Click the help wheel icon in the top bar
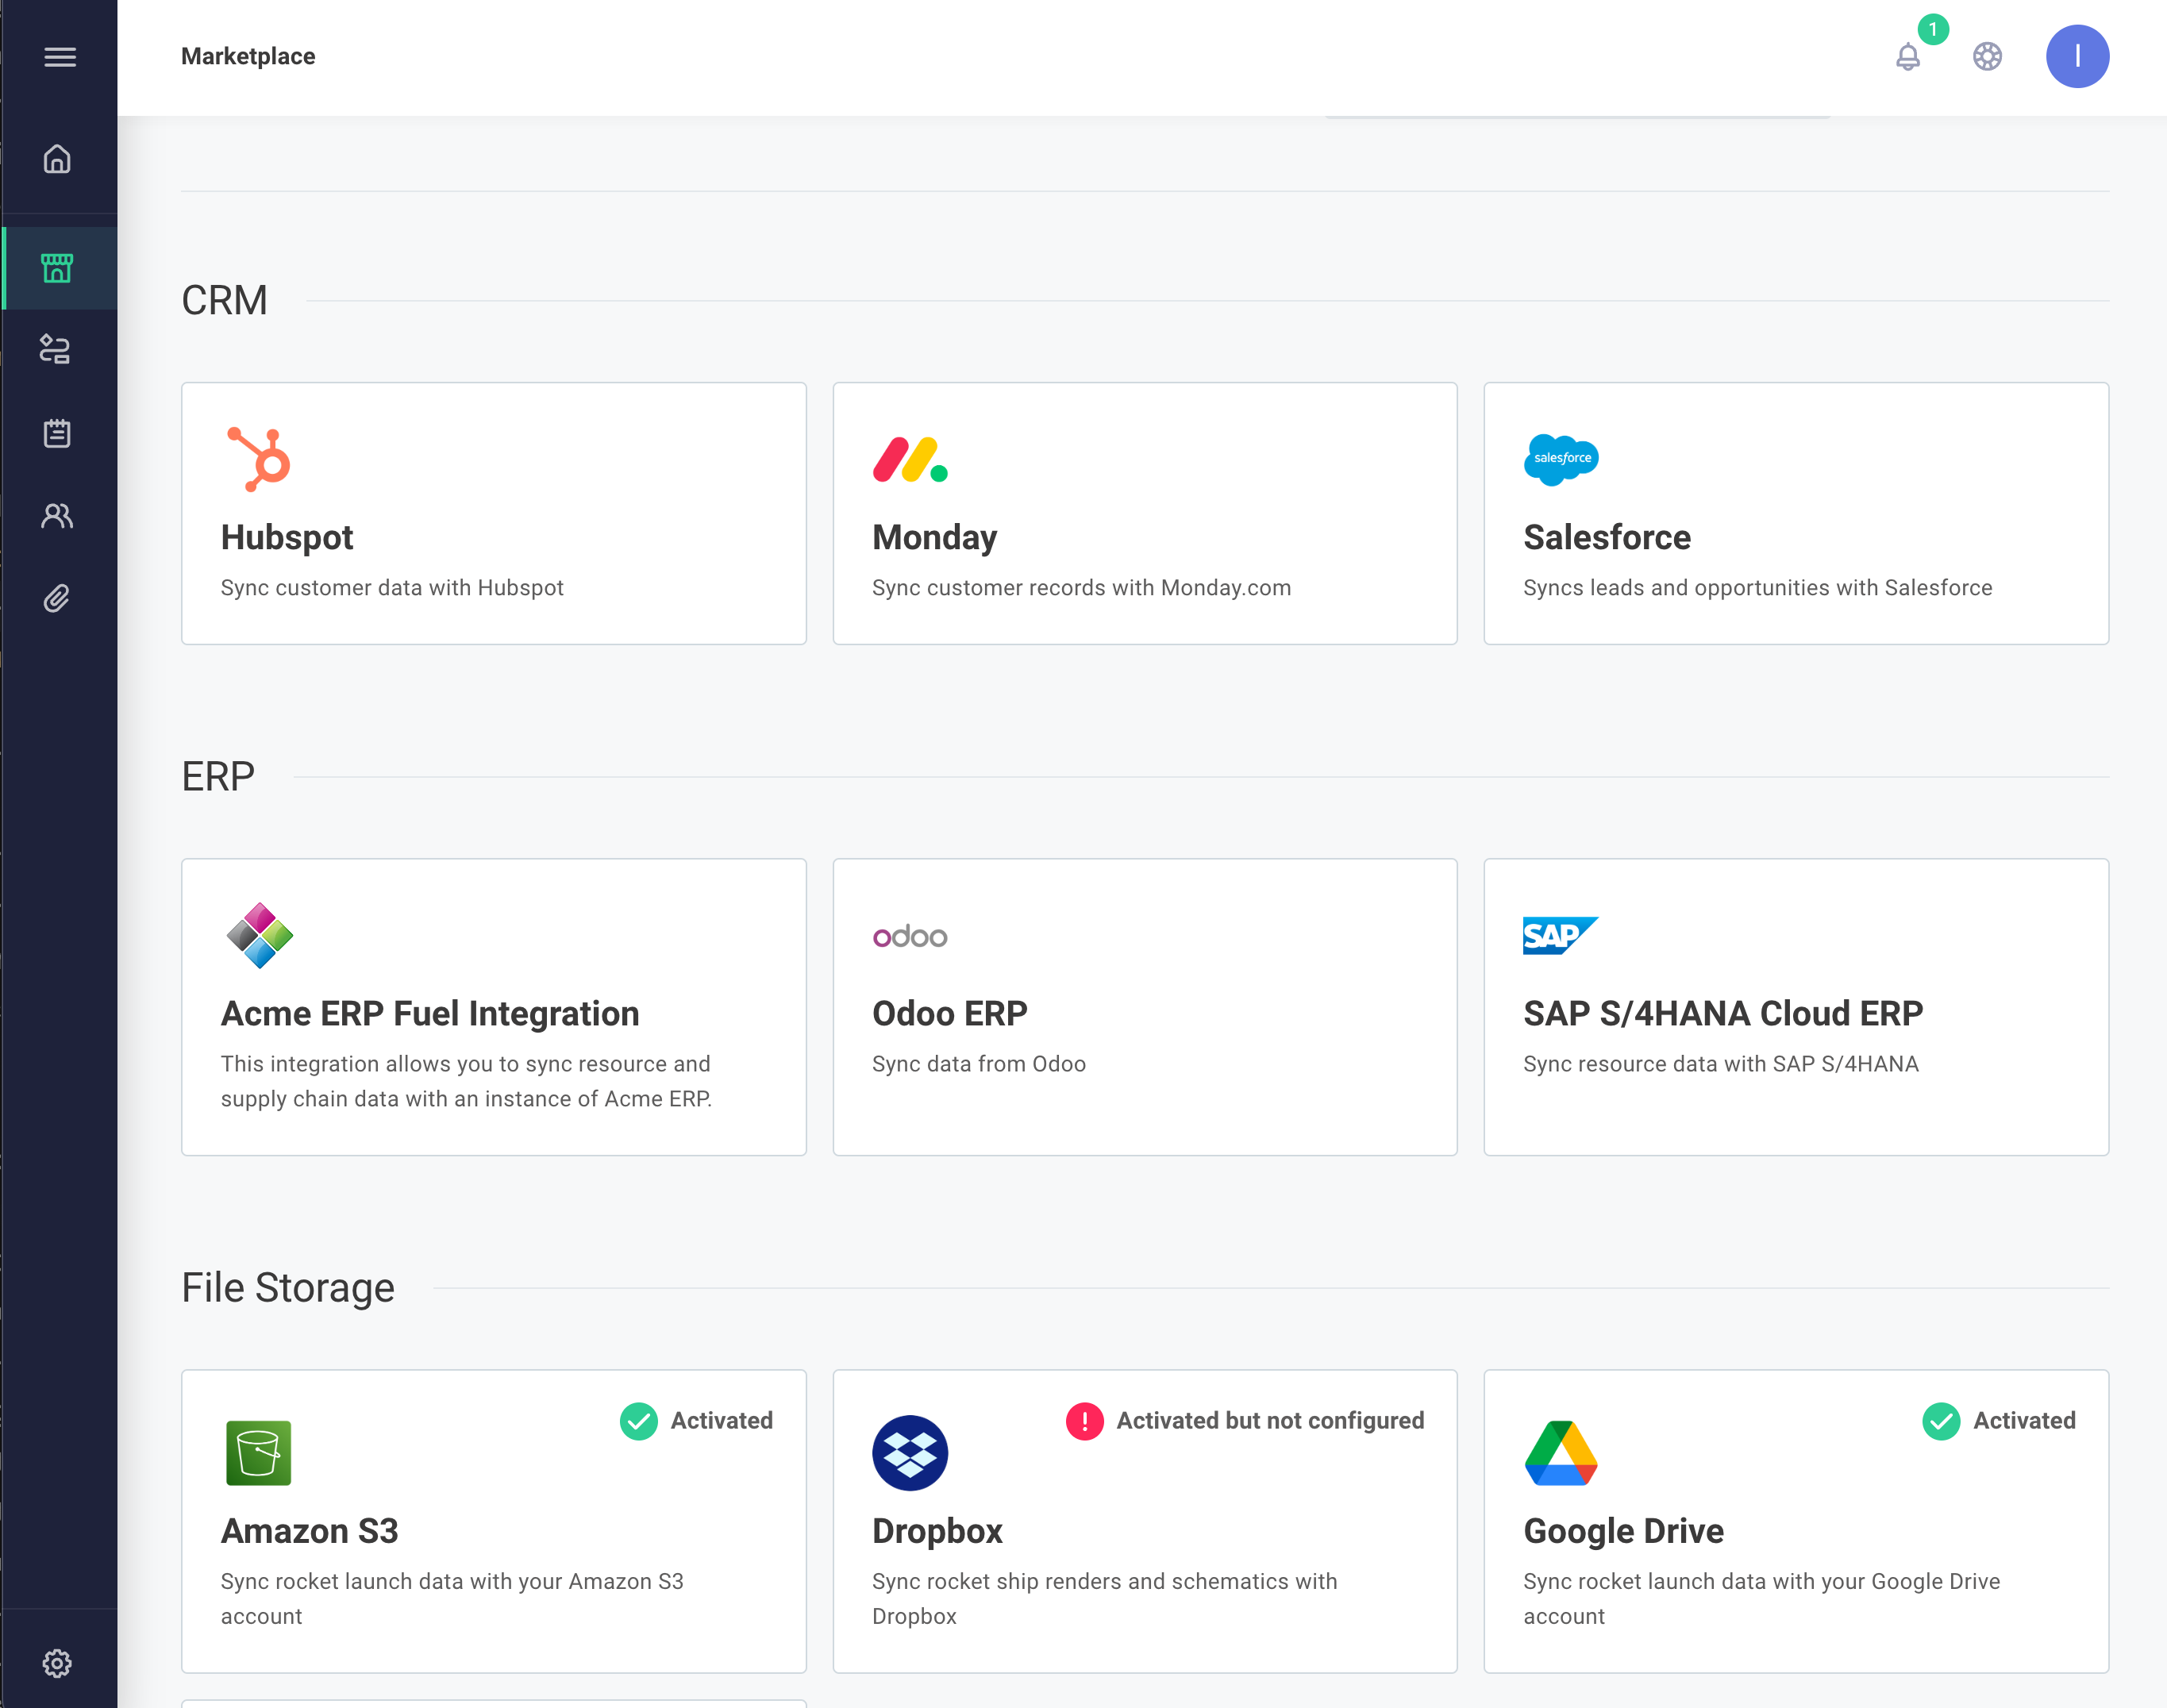This screenshot has width=2167, height=1708. point(1988,57)
